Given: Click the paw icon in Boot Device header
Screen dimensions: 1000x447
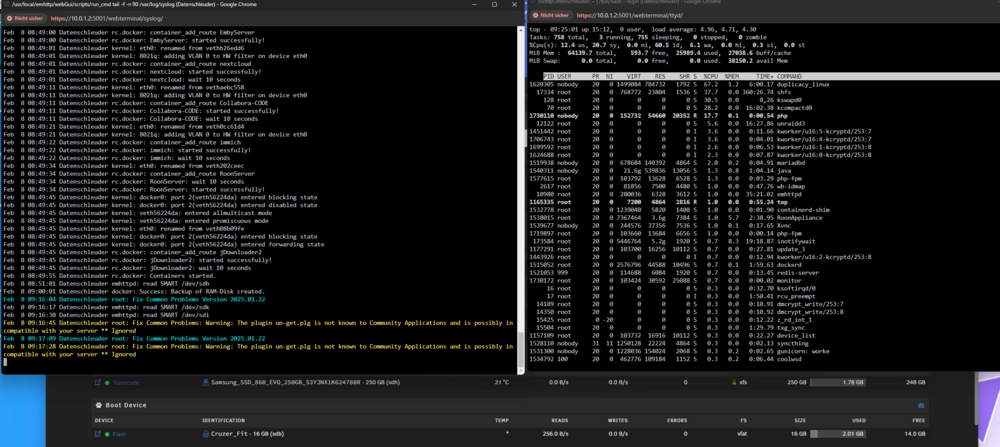Looking at the screenshot, I should [x=99, y=405].
